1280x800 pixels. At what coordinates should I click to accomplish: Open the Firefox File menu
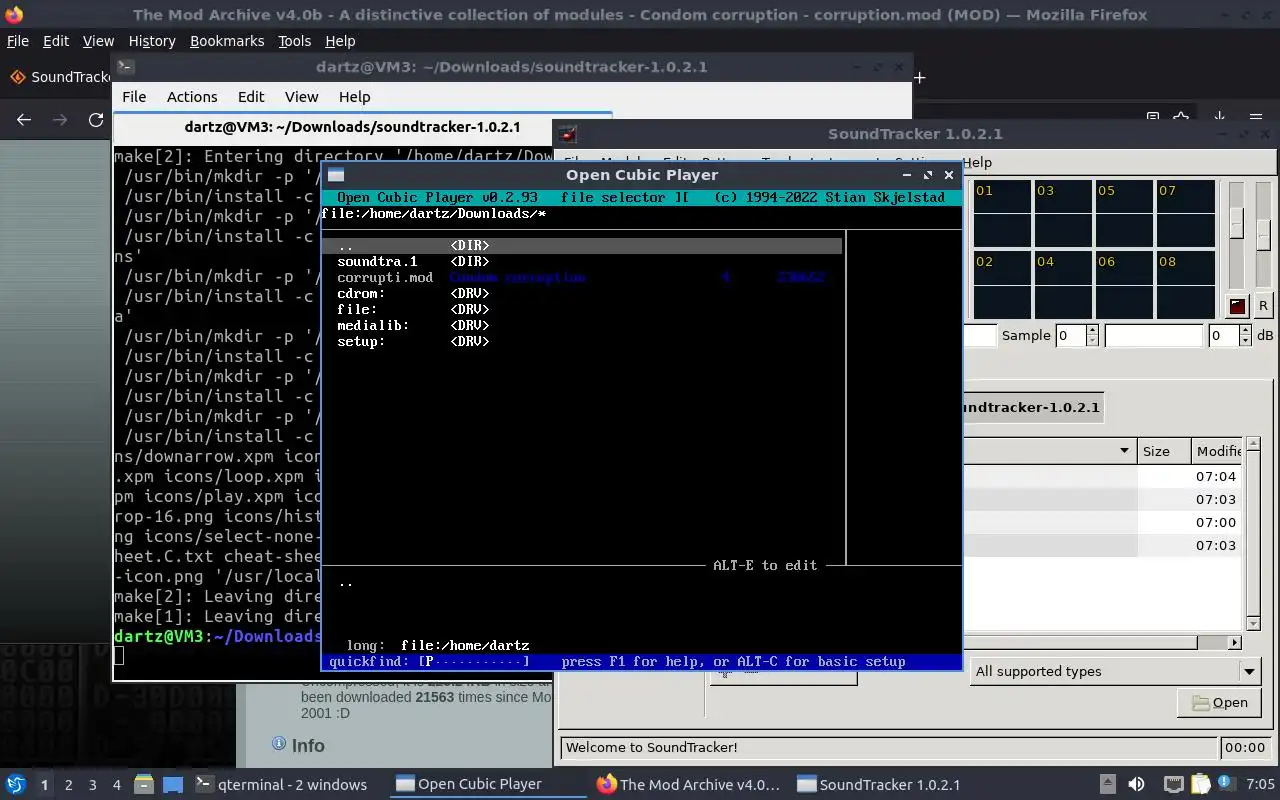tap(17, 41)
